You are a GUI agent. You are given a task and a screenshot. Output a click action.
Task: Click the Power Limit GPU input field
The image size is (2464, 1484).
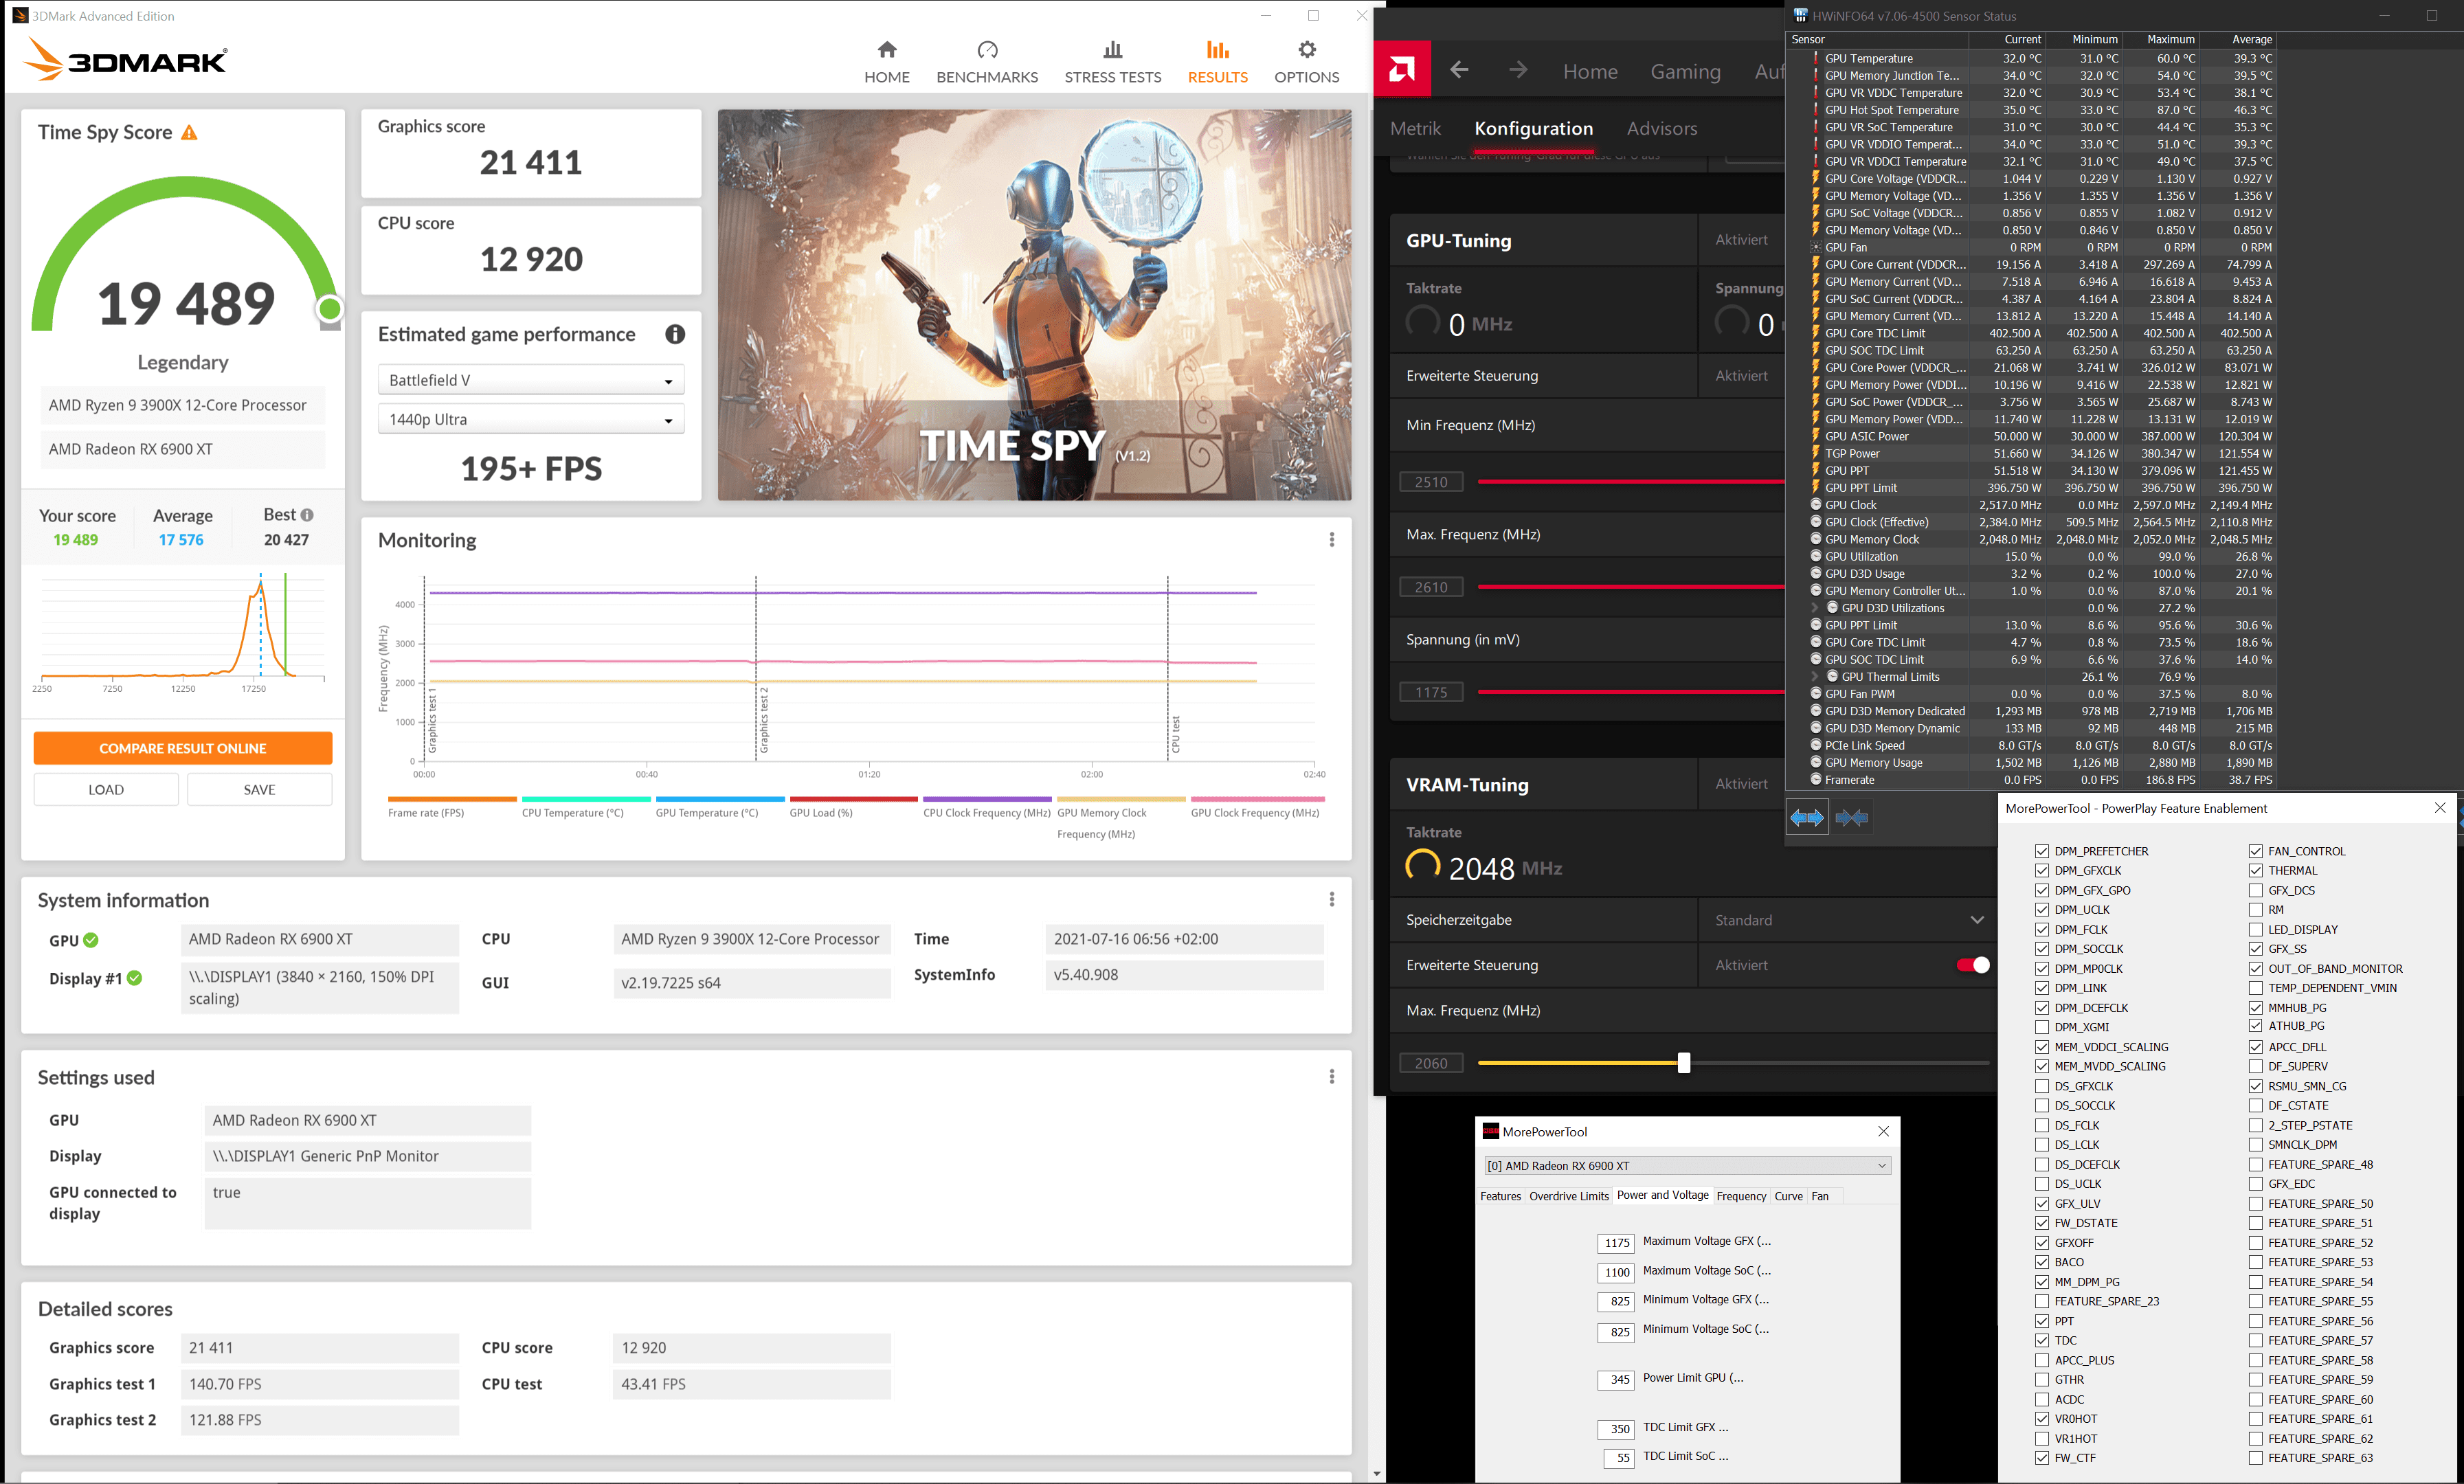pos(1616,1380)
